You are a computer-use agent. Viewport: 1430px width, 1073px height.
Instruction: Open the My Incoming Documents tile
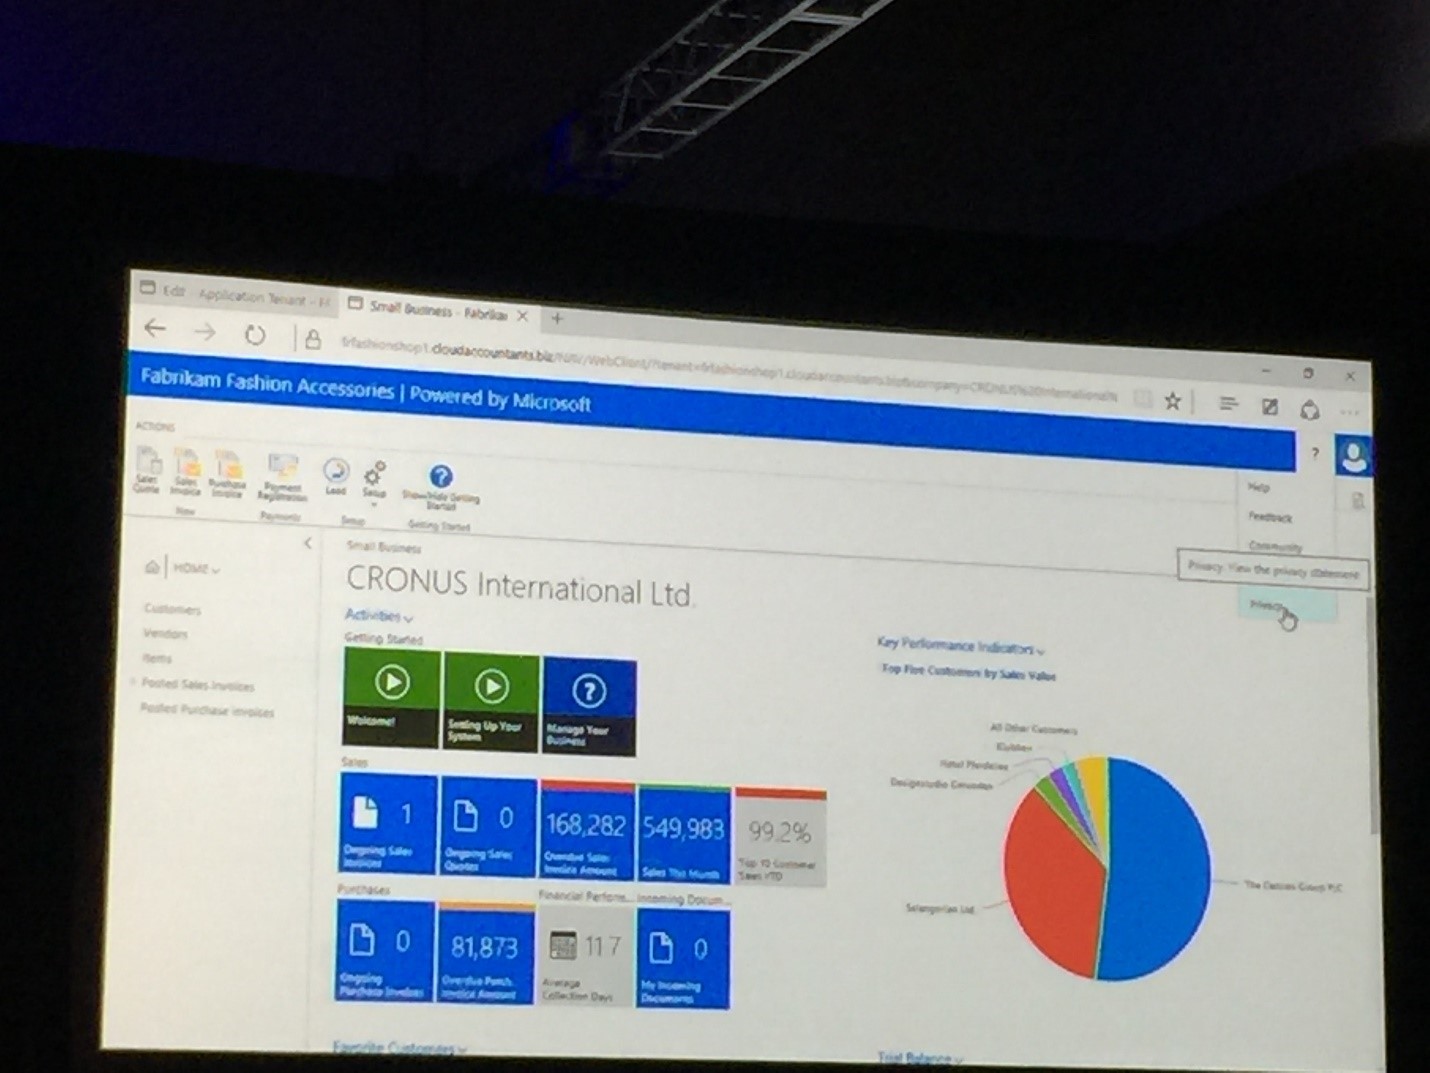coord(683,958)
